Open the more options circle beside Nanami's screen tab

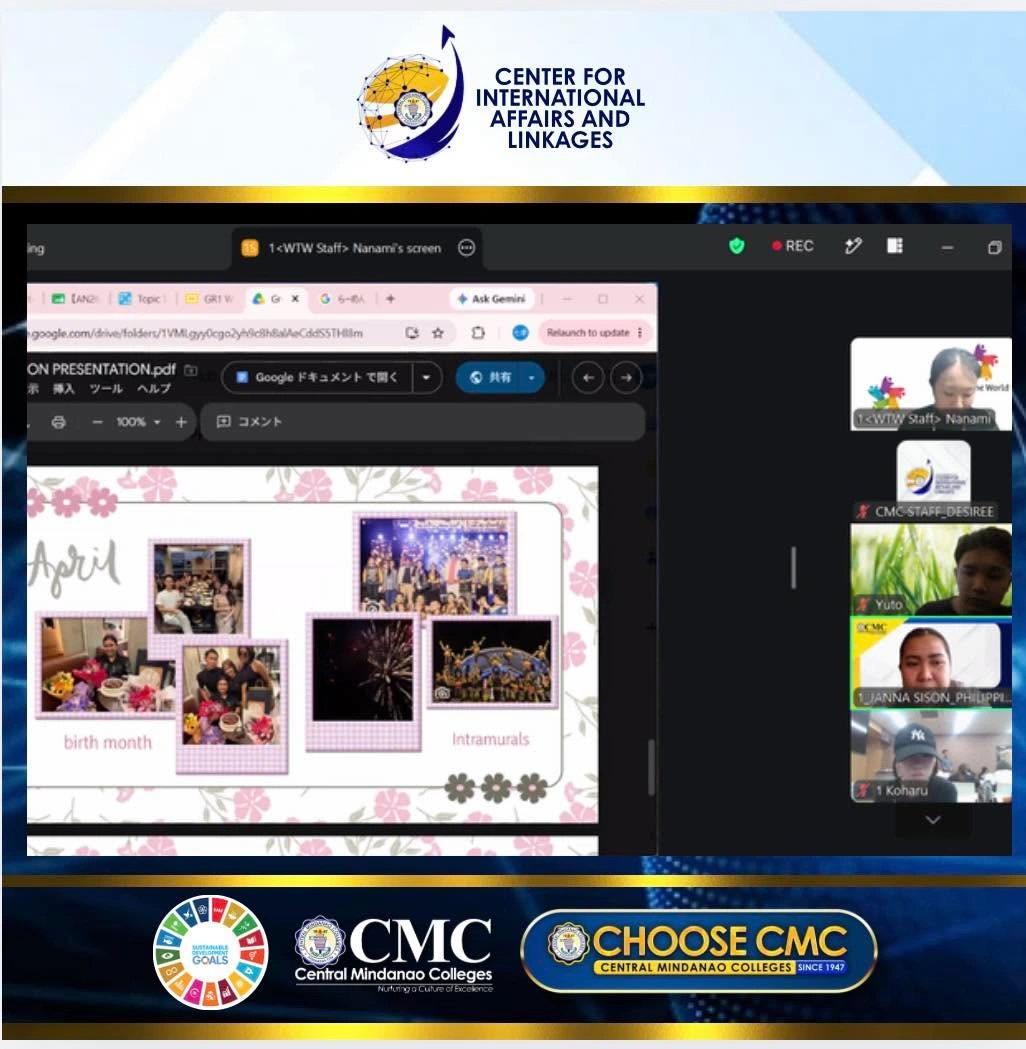click(466, 248)
